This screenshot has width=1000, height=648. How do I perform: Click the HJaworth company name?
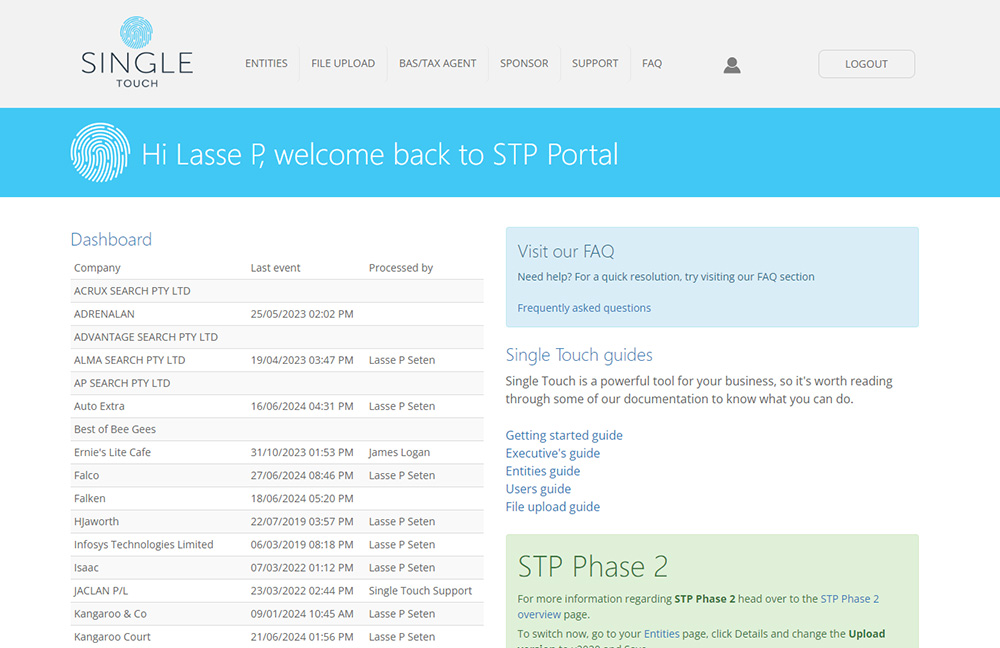click(x=96, y=522)
